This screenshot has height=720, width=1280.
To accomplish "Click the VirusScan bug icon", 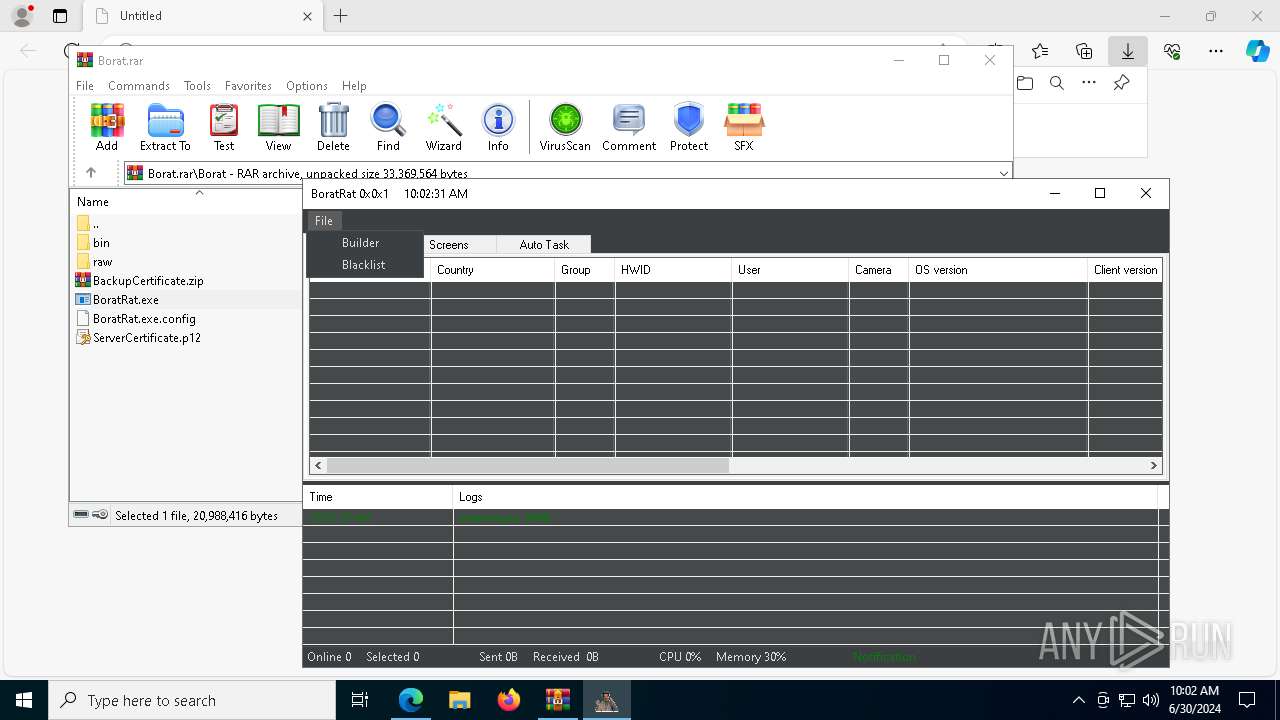I will [x=565, y=127].
